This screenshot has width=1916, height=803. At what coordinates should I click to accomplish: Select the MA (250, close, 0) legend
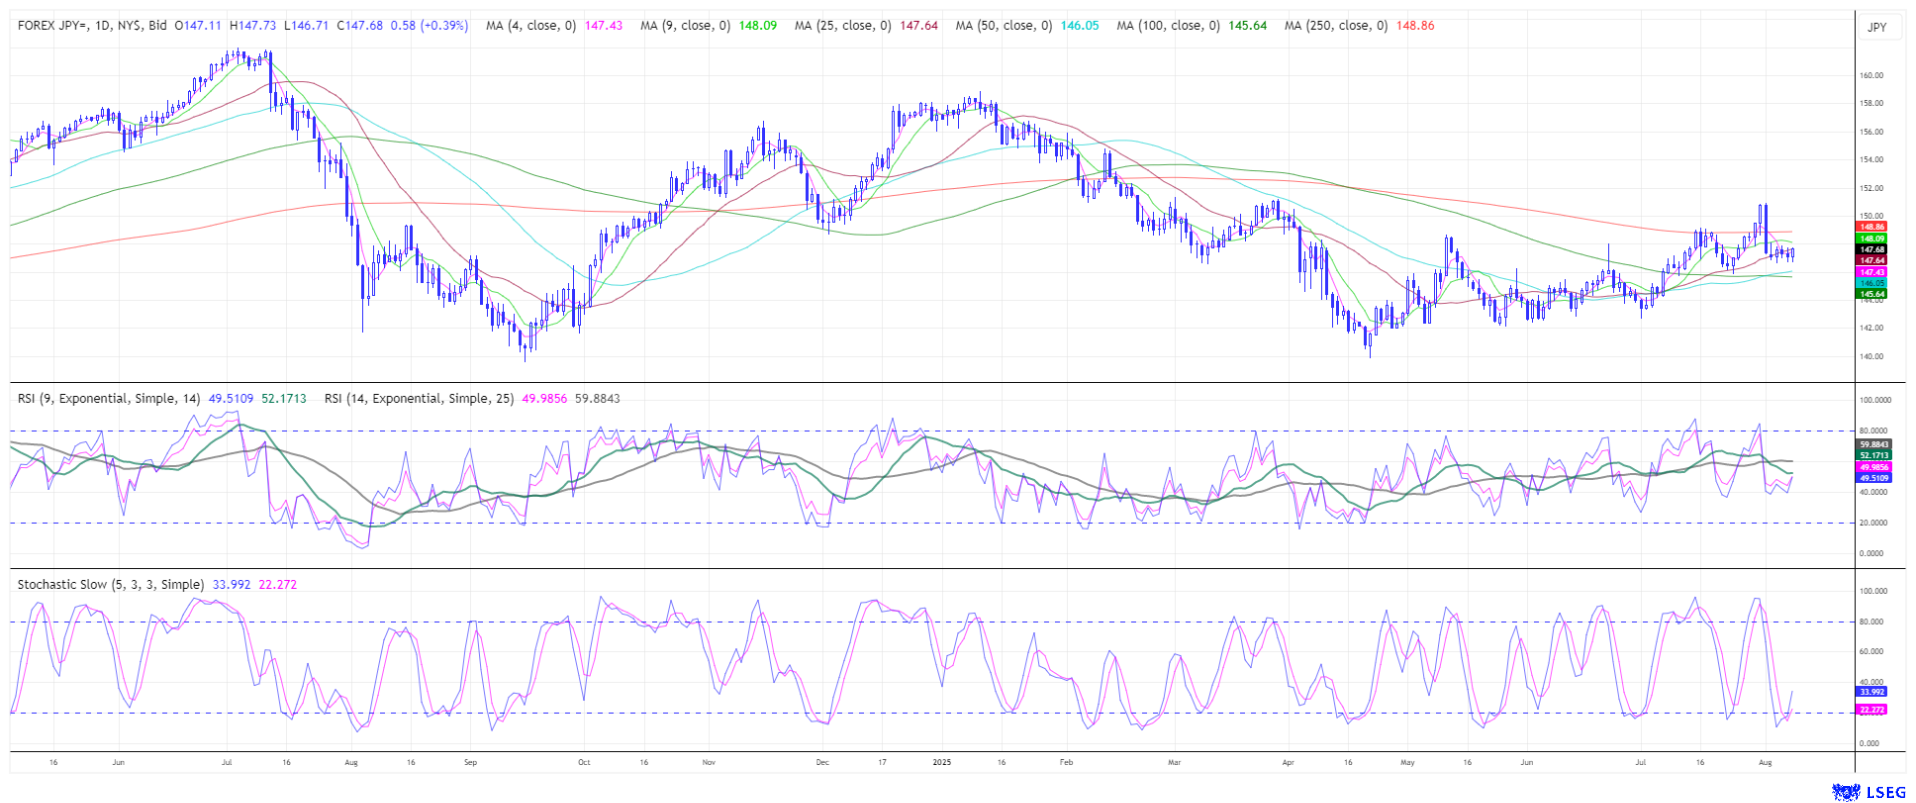tap(1335, 26)
